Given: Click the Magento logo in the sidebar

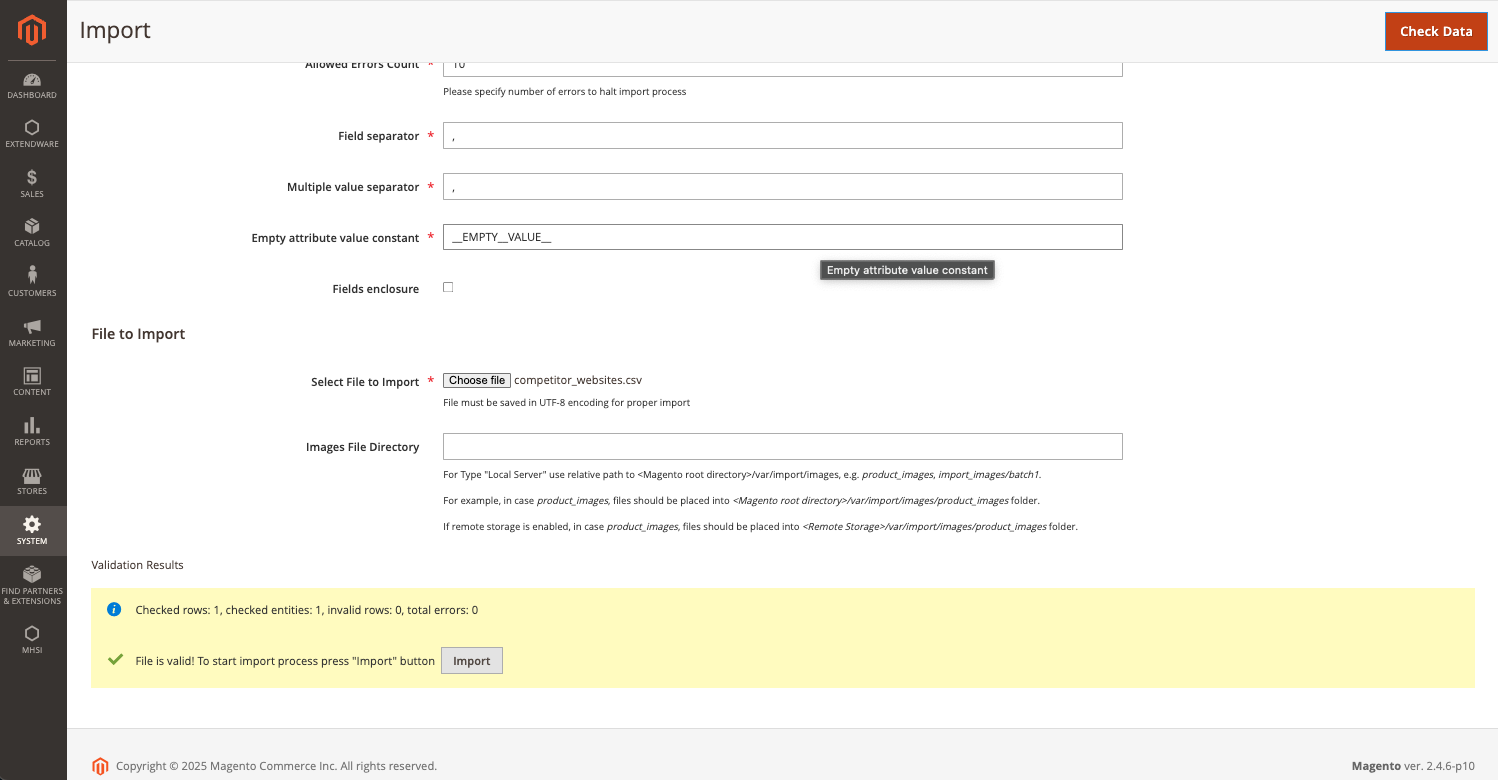Looking at the screenshot, I should [x=32, y=31].
